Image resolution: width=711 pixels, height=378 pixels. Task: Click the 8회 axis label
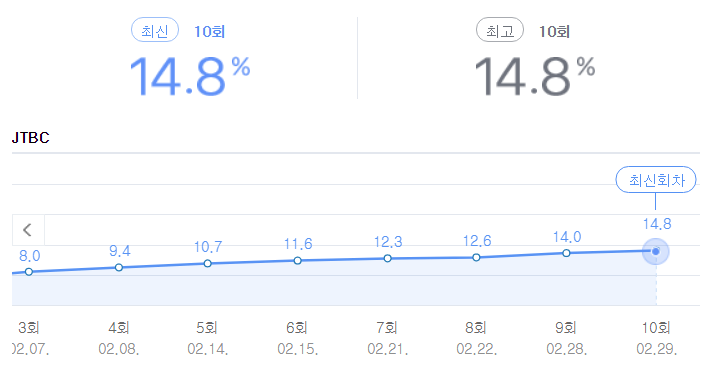pos(476,327)
